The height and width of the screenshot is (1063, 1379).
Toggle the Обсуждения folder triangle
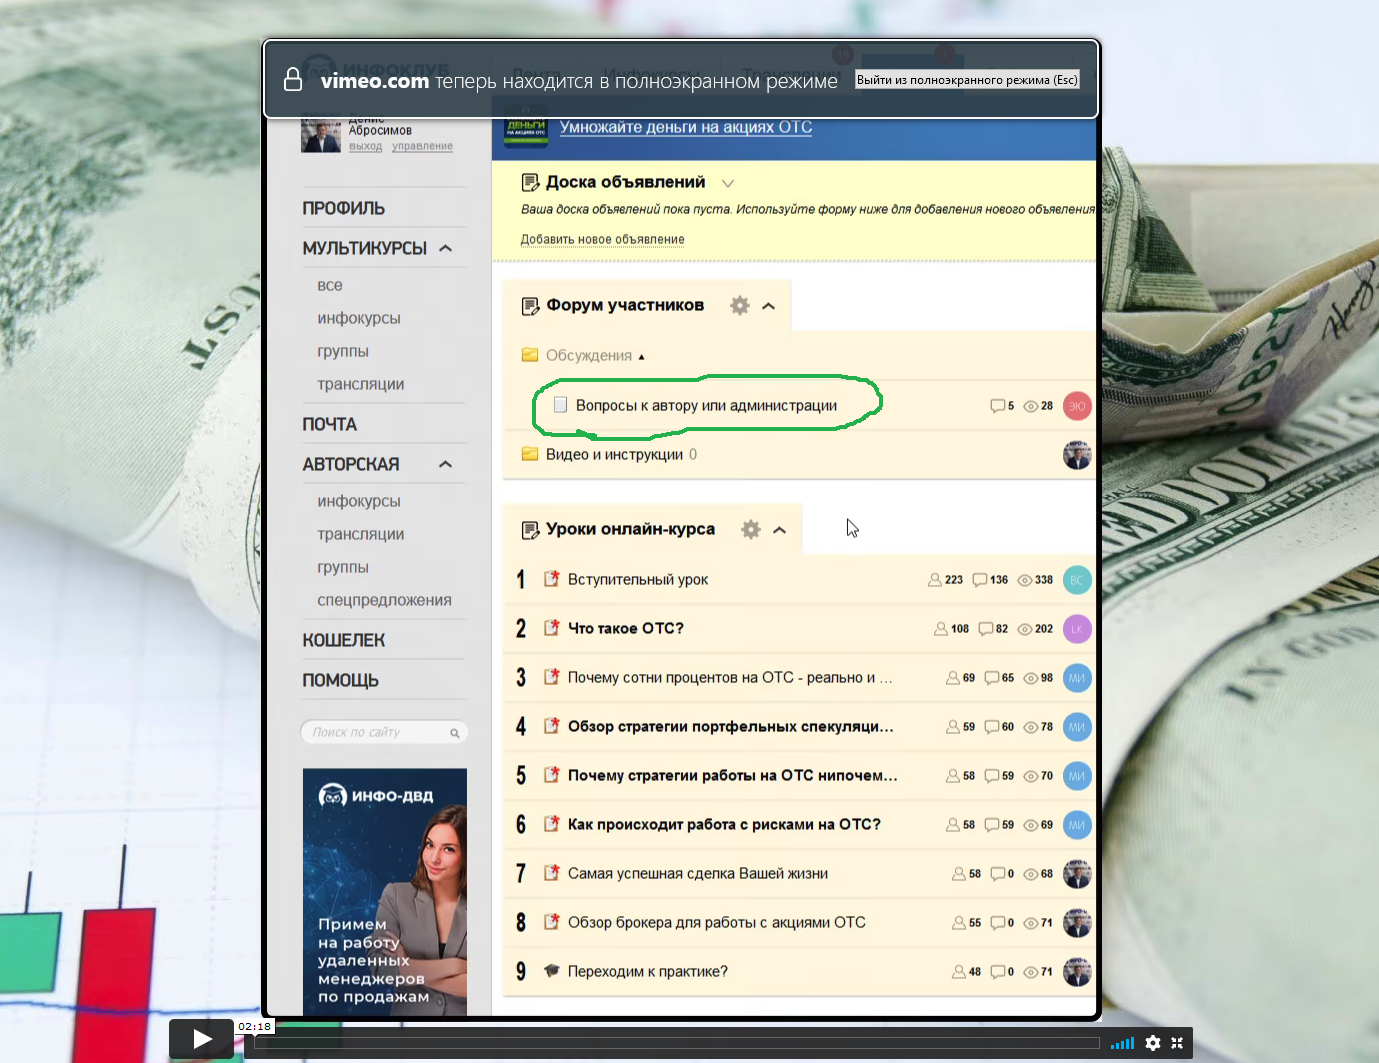coord(641,357)
